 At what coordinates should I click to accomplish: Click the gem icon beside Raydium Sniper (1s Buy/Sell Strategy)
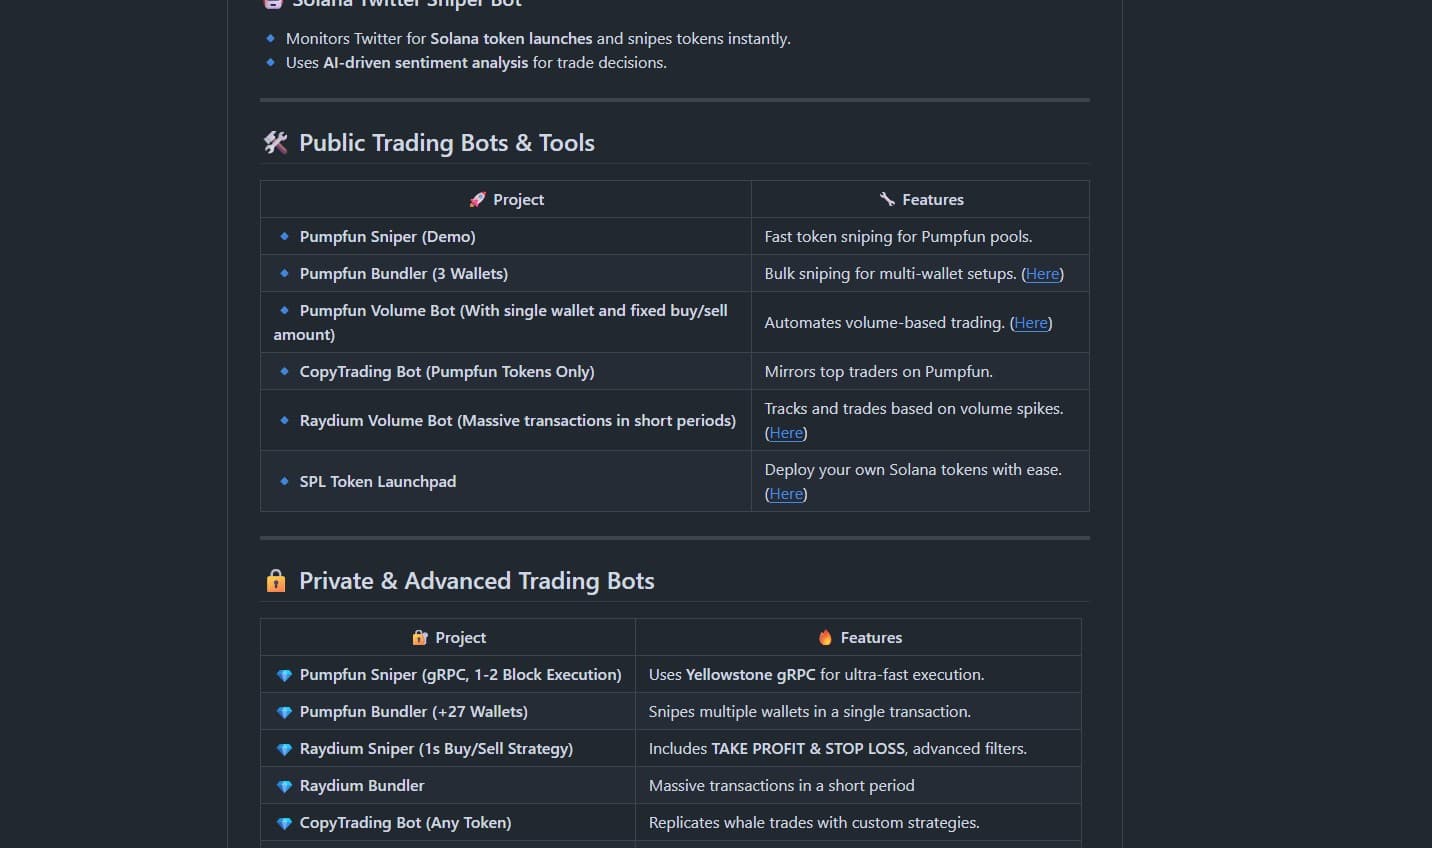click(x=283, y=748)
